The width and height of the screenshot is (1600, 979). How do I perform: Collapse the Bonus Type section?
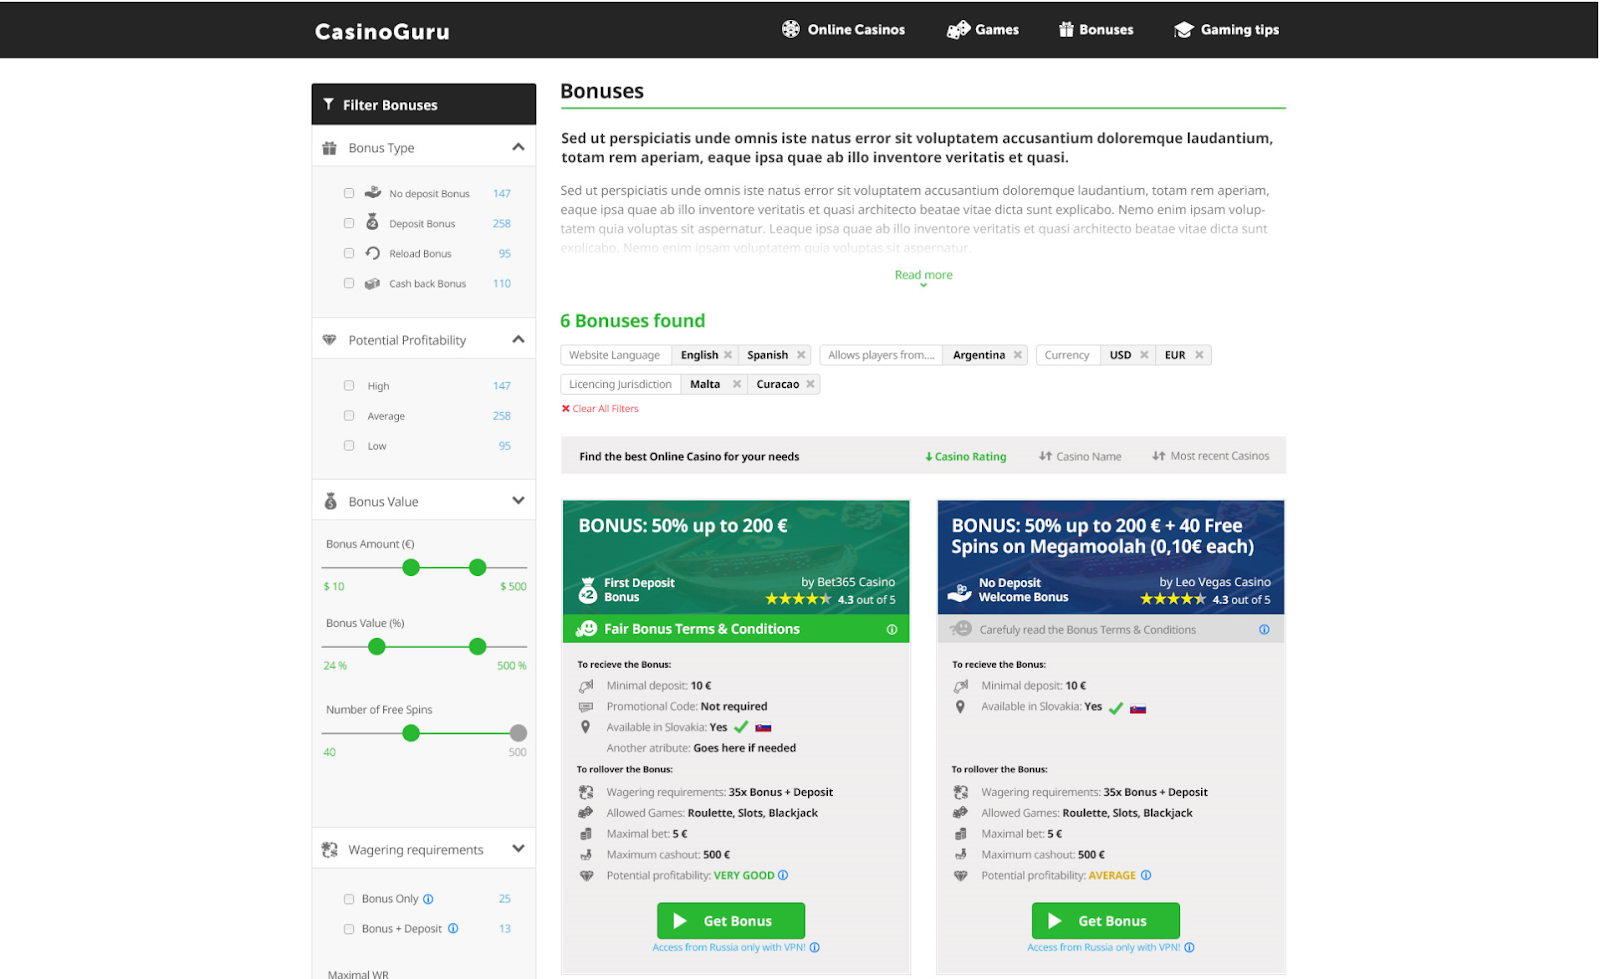[x=518, y=147]
